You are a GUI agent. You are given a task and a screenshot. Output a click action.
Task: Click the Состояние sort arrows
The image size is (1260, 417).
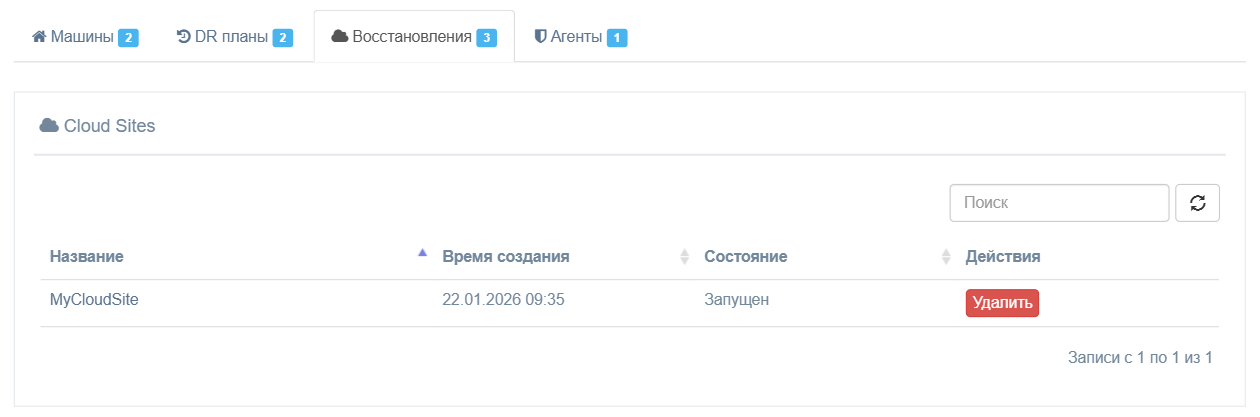click(946, 257)
